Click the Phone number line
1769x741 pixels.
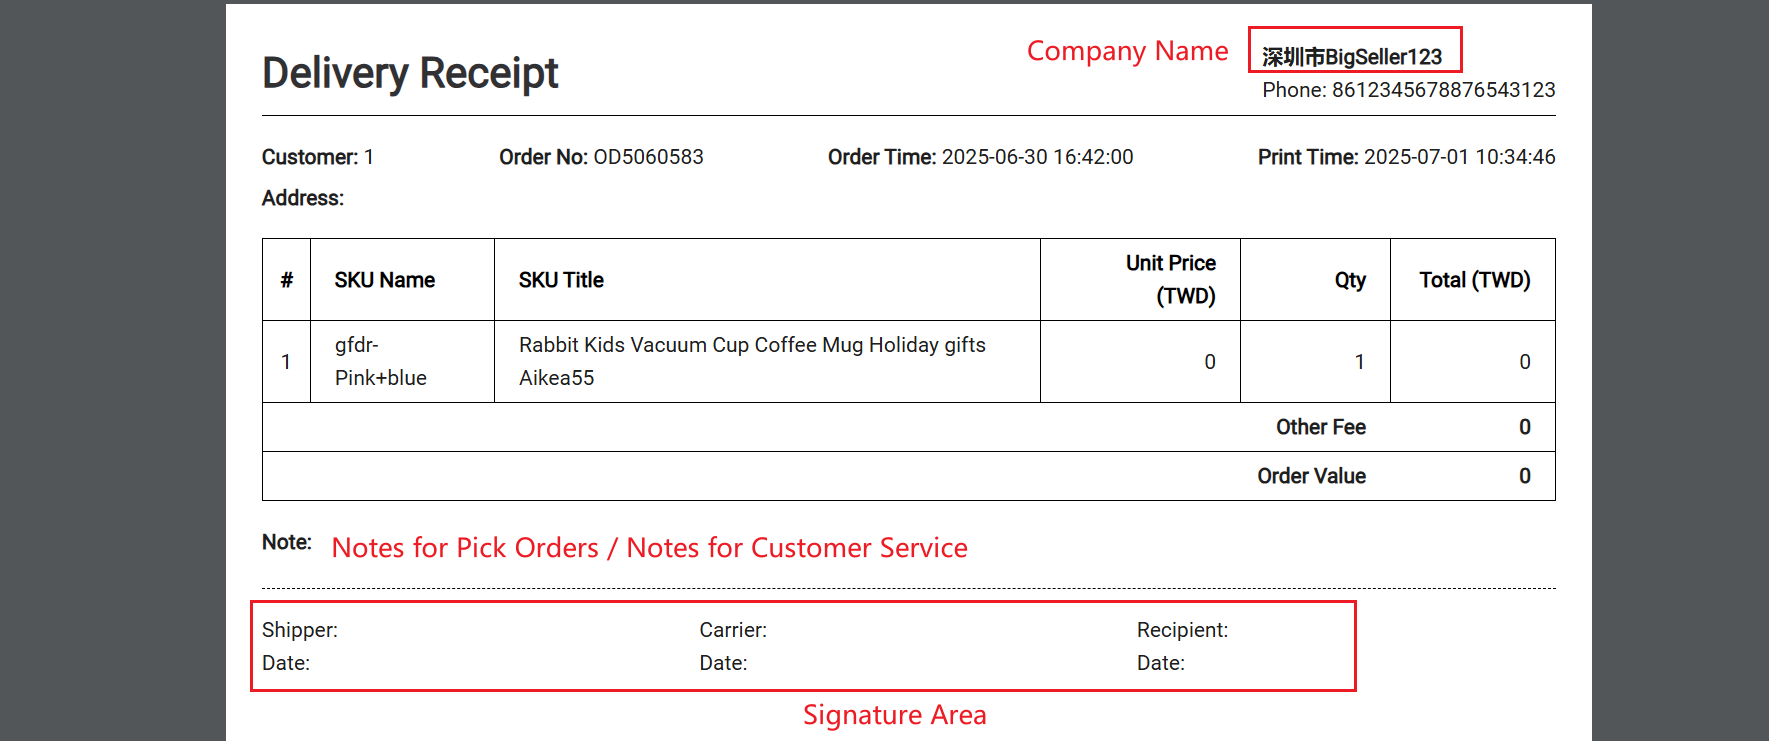[x=1409, y=90]
